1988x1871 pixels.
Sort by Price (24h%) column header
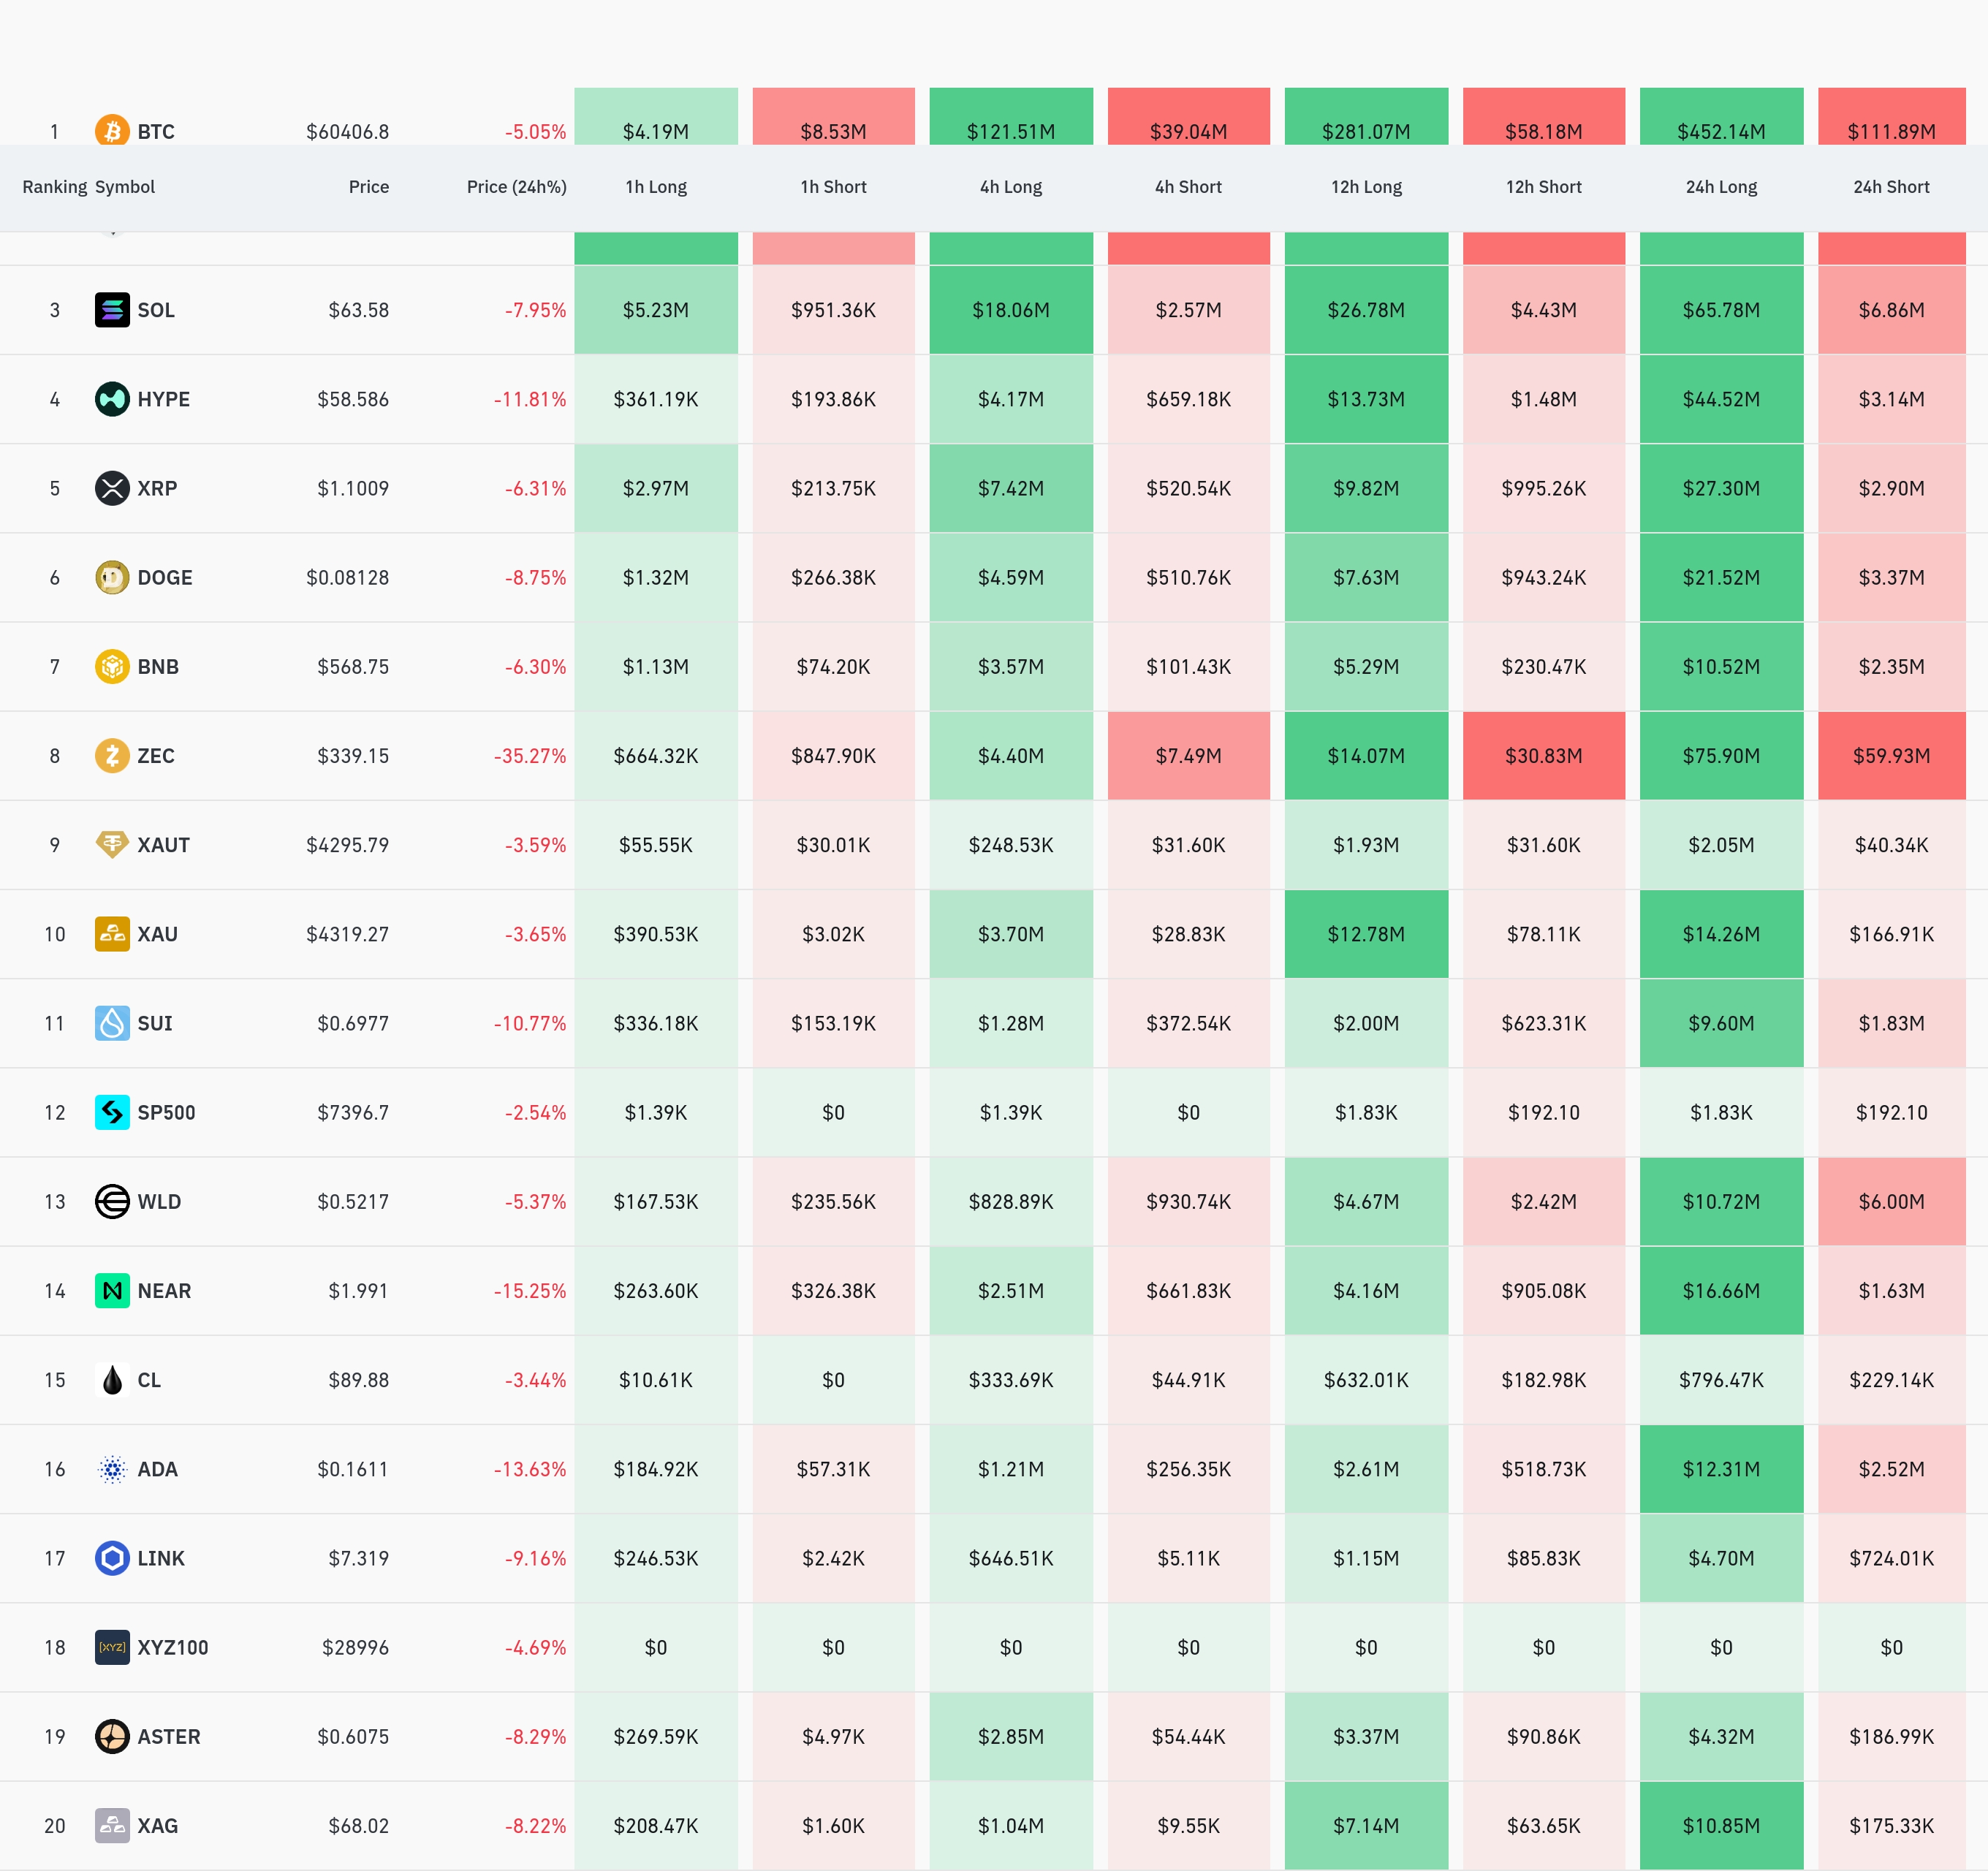tap(516, 187)
